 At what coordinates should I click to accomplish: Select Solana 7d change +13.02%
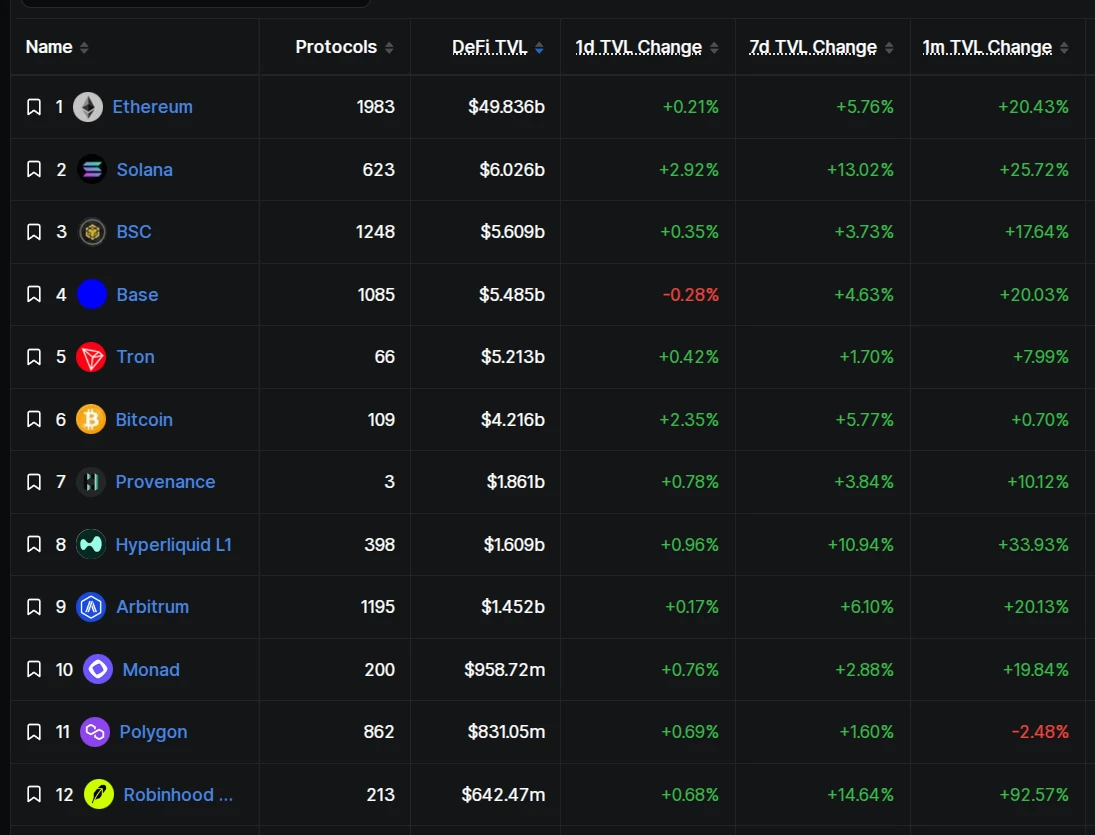[x=860, y=170]
